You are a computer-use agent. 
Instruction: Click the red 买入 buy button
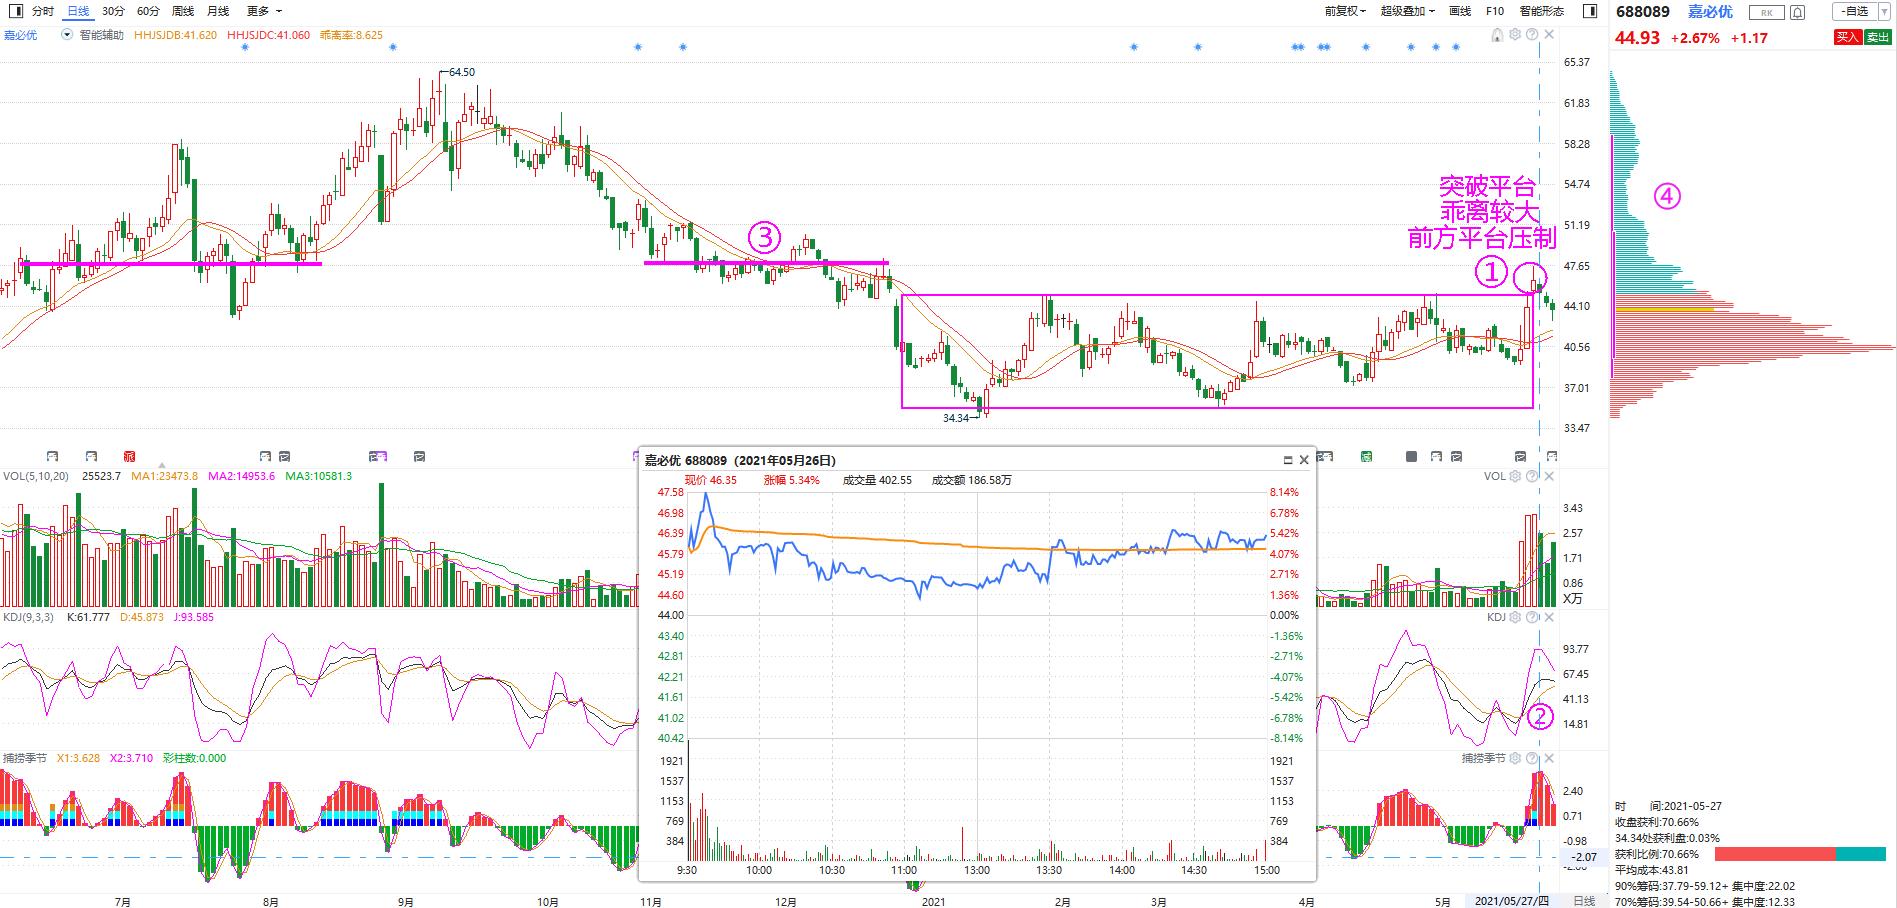(x=1848, y=37)
